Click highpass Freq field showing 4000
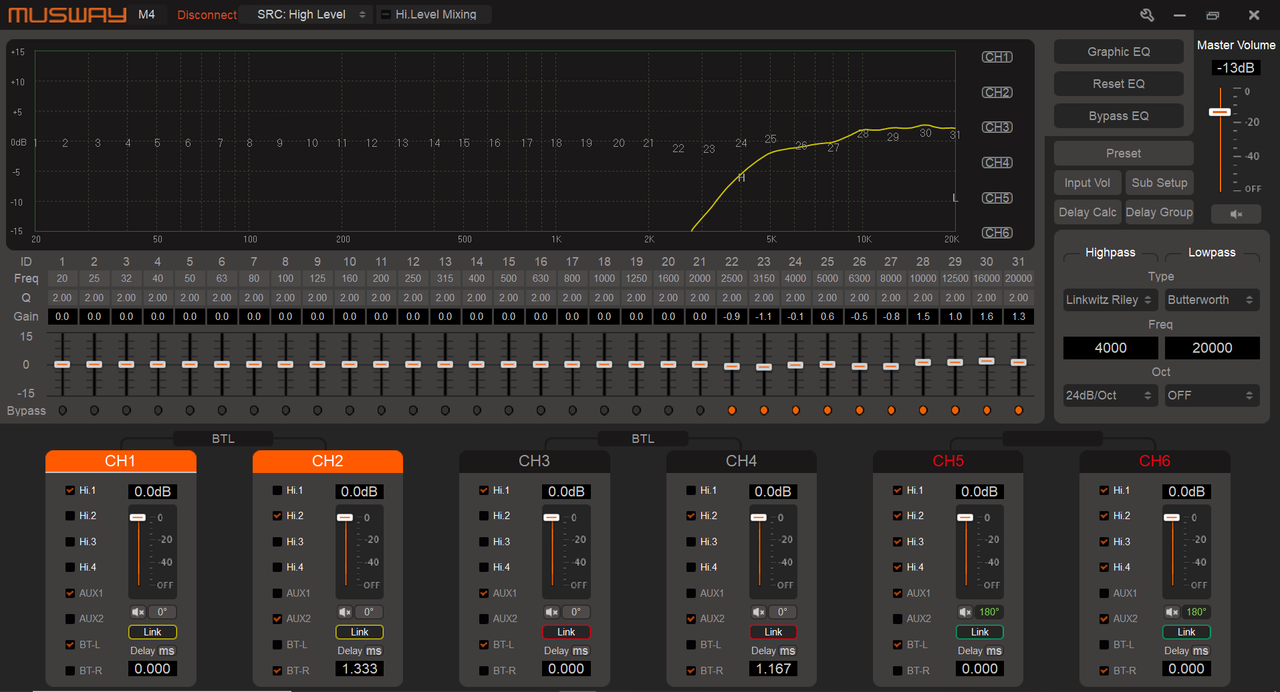This screenshot has width=1280, height=692. tap(1110, 348)
